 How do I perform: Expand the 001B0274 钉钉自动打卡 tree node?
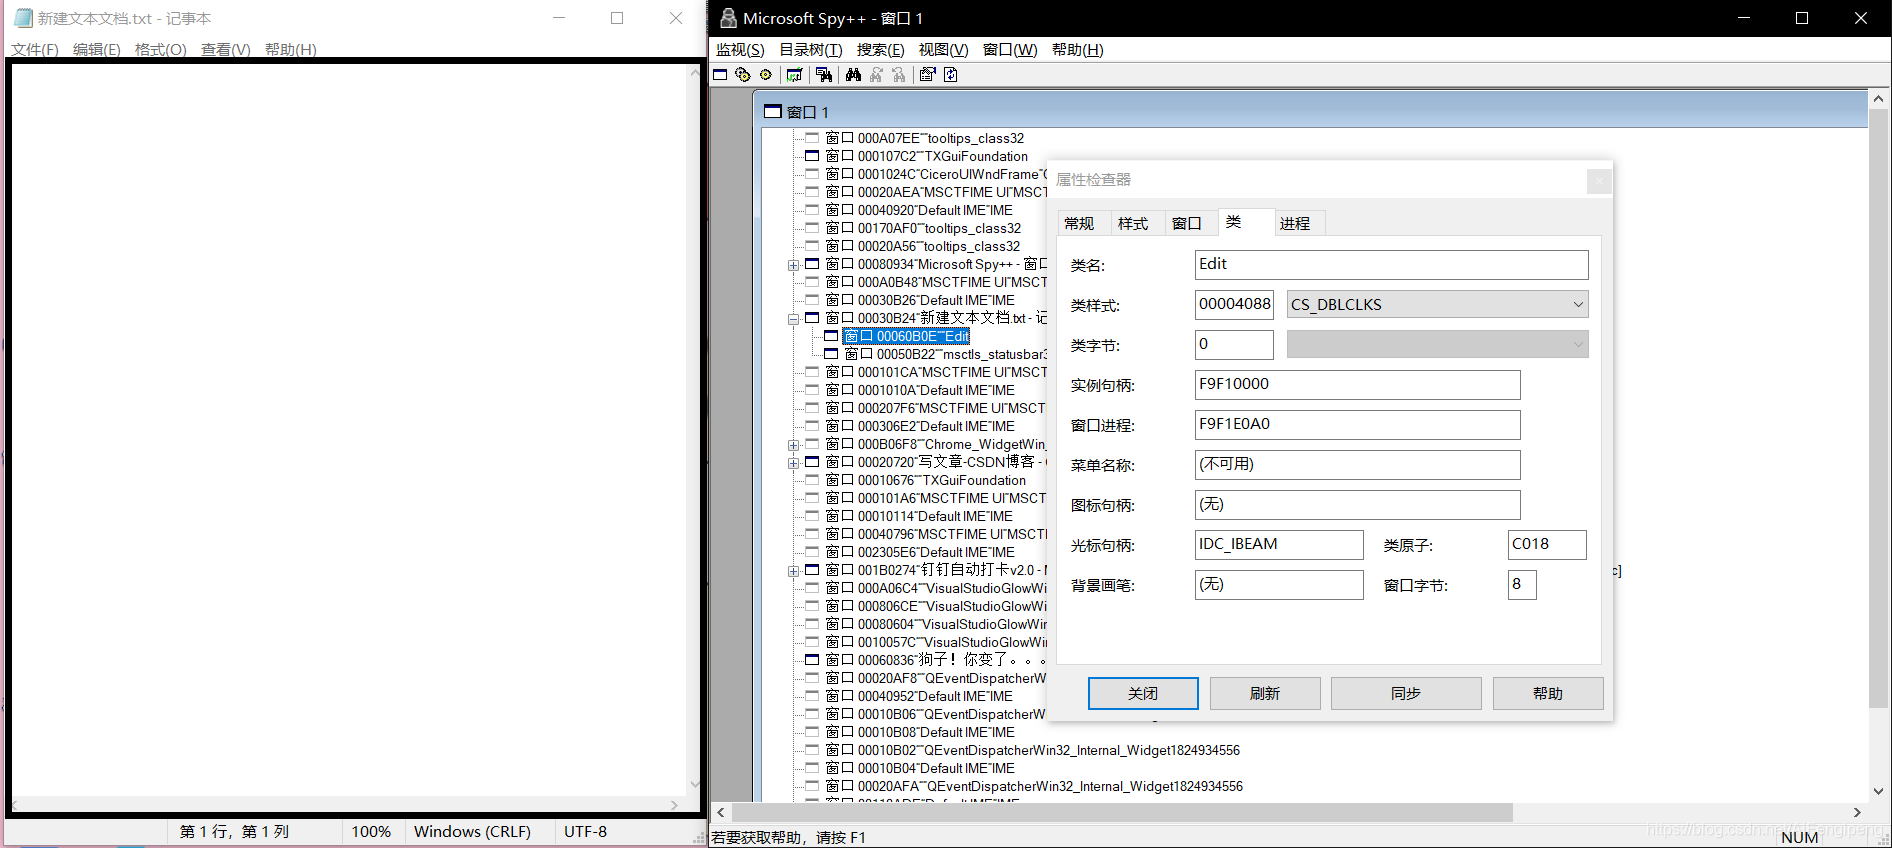(x=793, y=571)
